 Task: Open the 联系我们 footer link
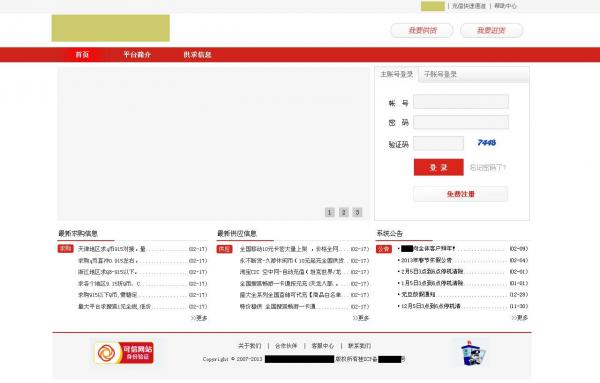pos(359,346)
